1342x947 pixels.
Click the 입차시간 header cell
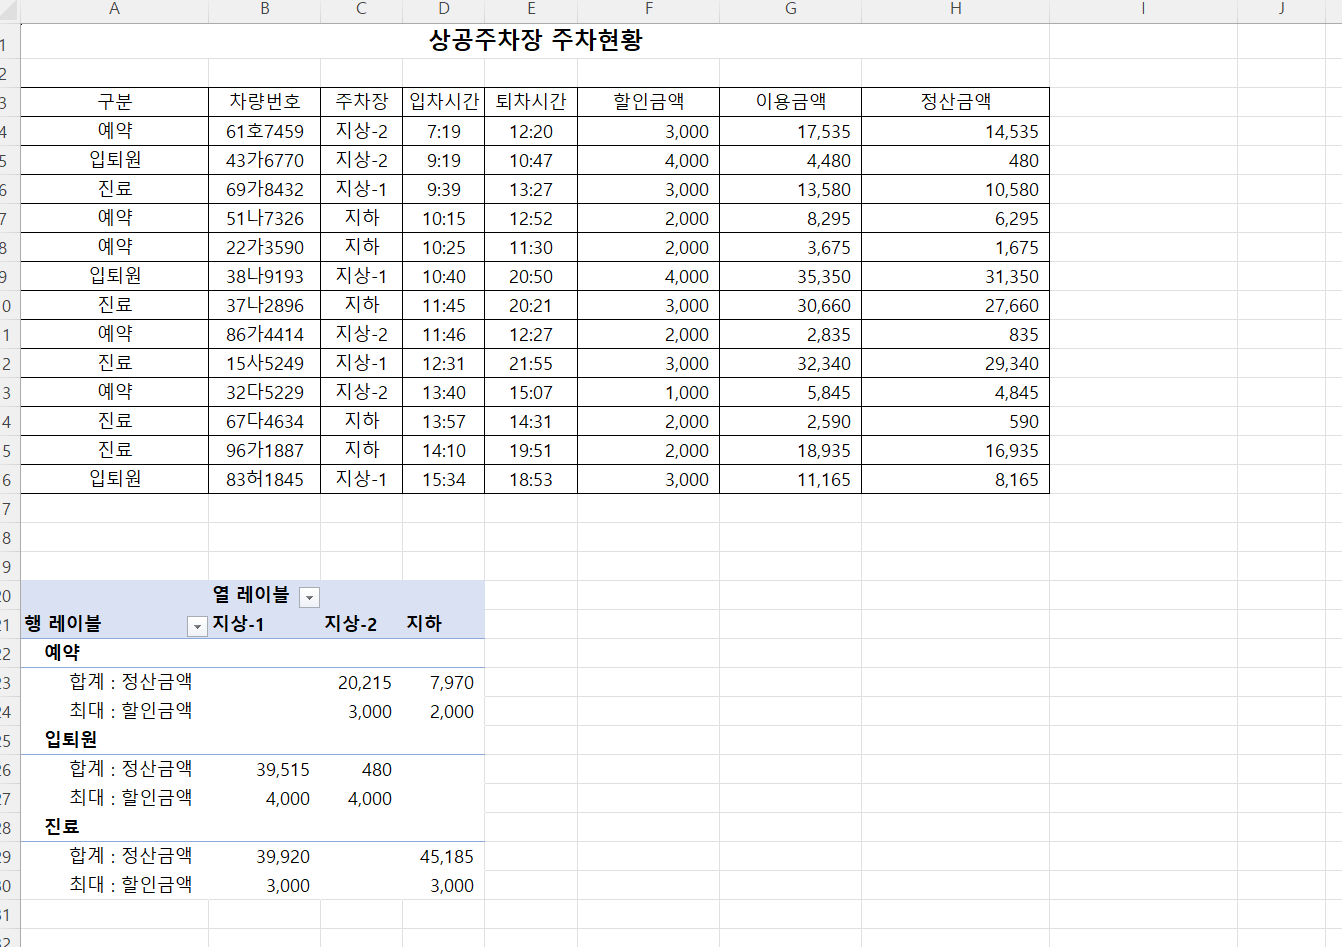point(443,102)
